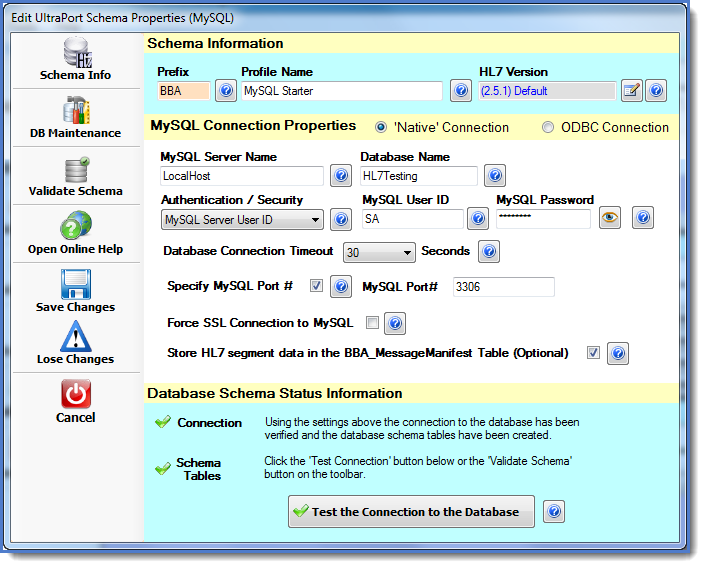Click the red Cancel power icon
Viewport: 705px width, 568px height.
pyautogui.click(x=76, y=394)
